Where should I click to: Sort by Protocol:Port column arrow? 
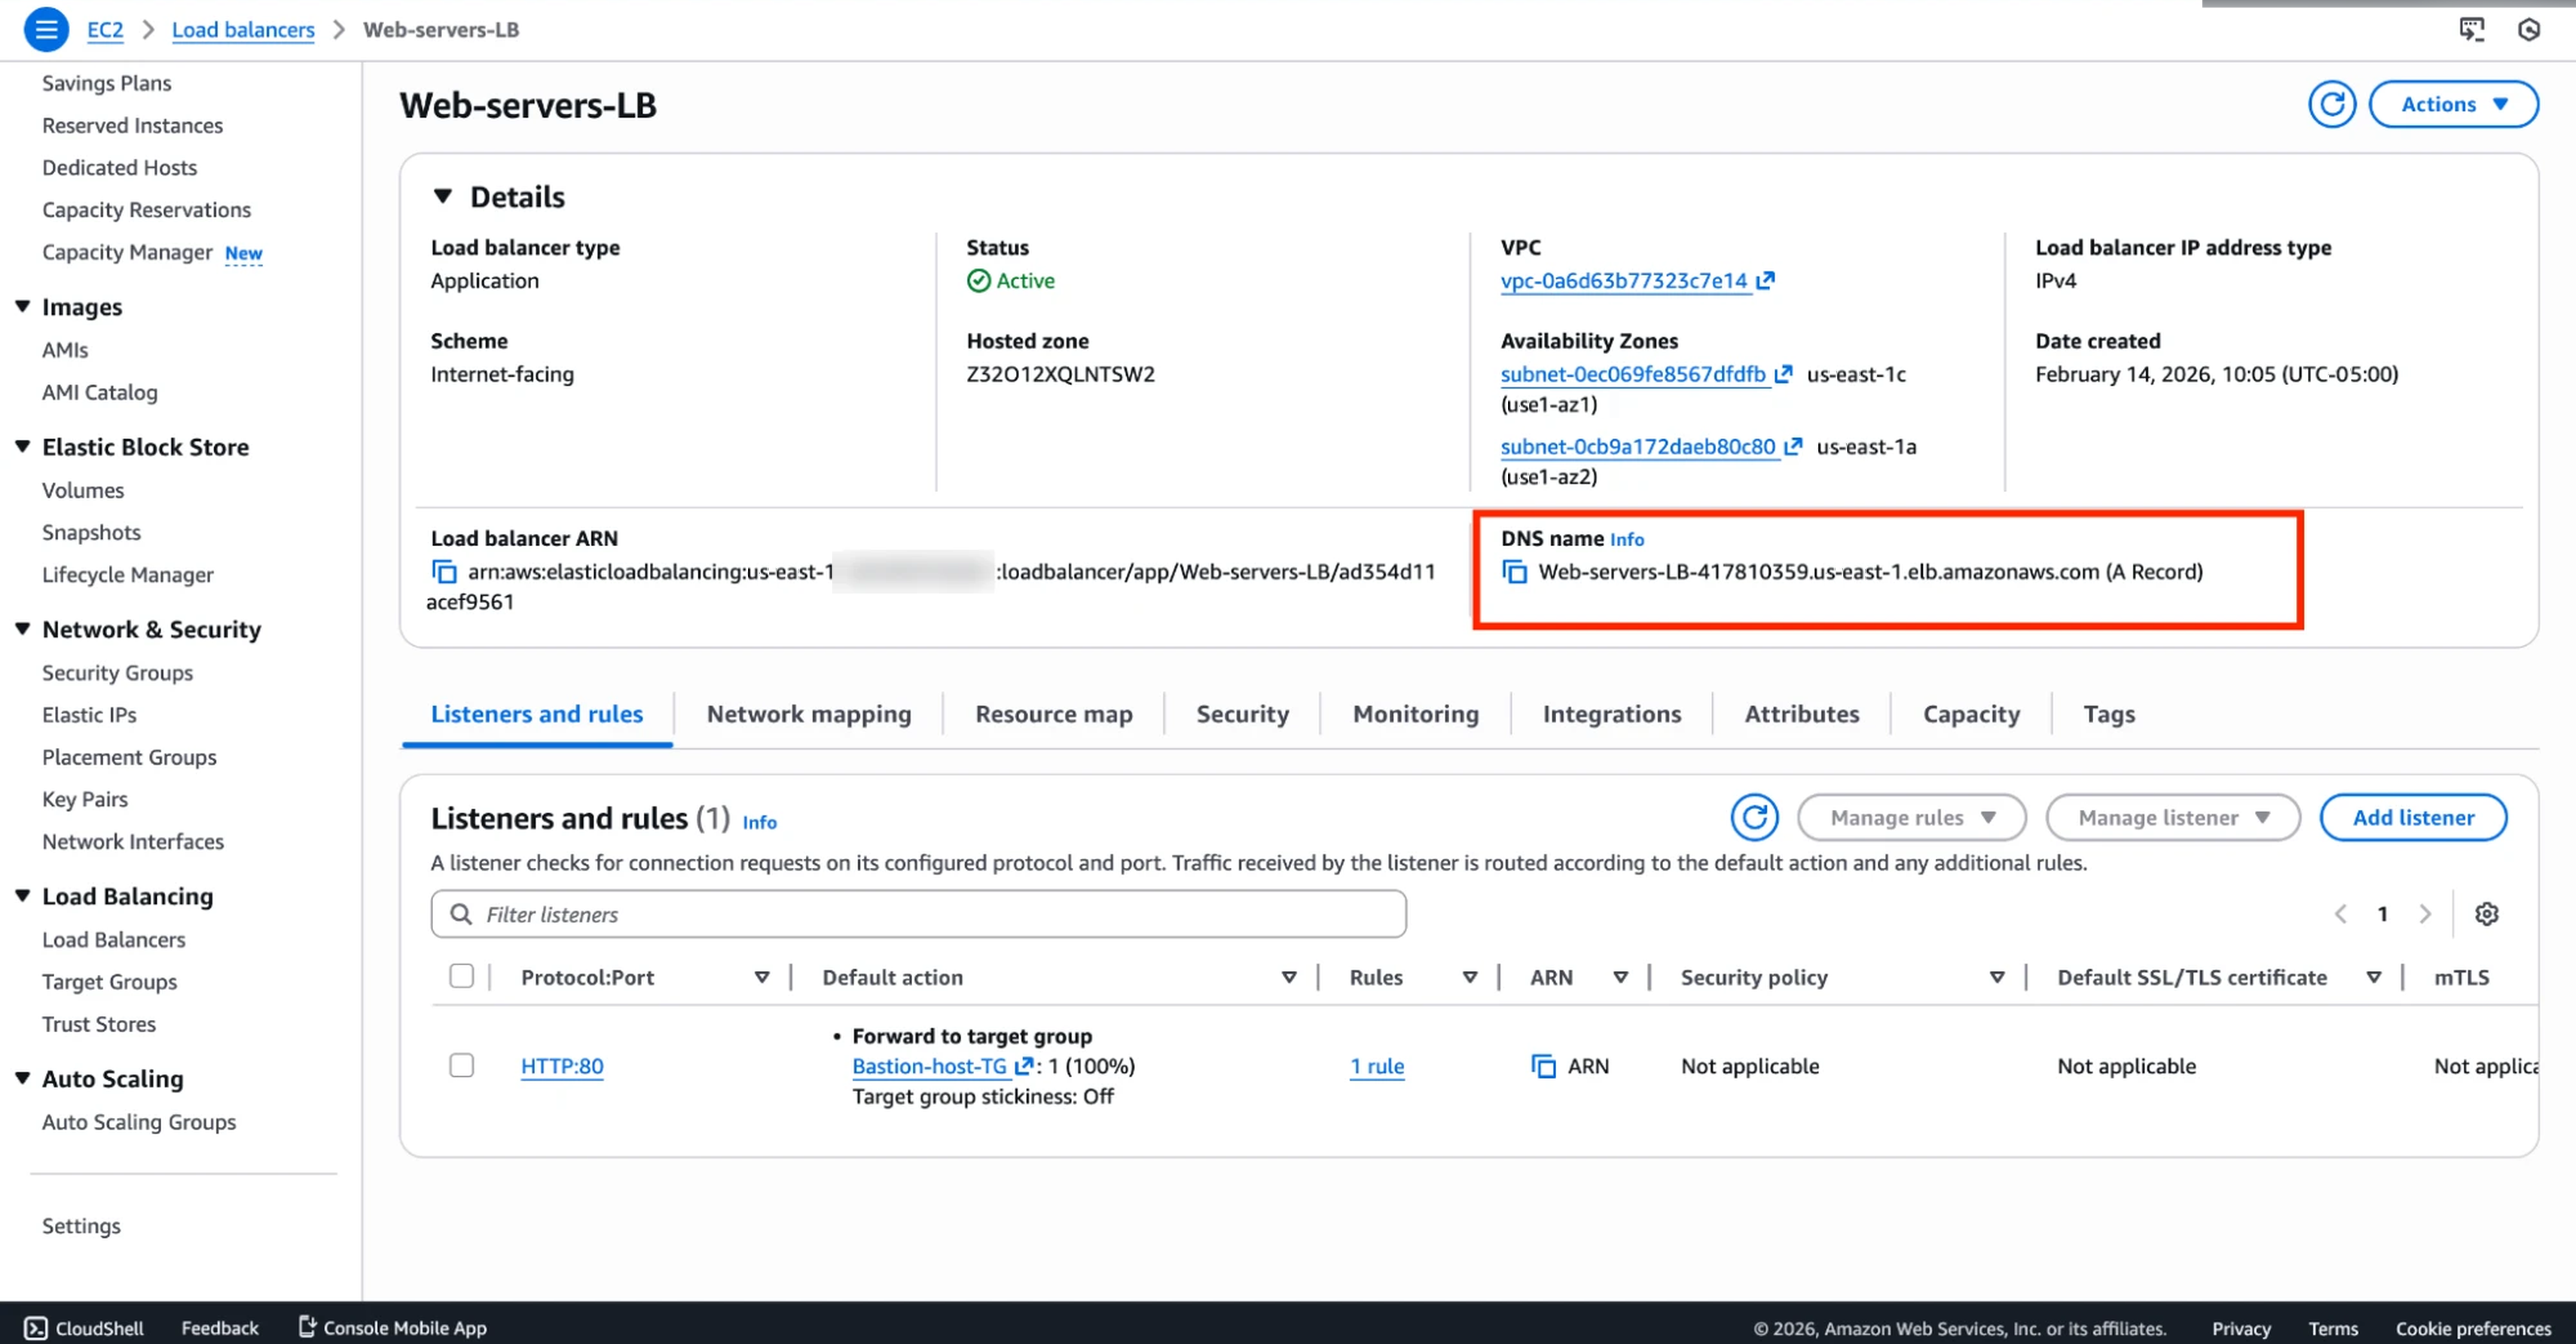click(762, 977)
